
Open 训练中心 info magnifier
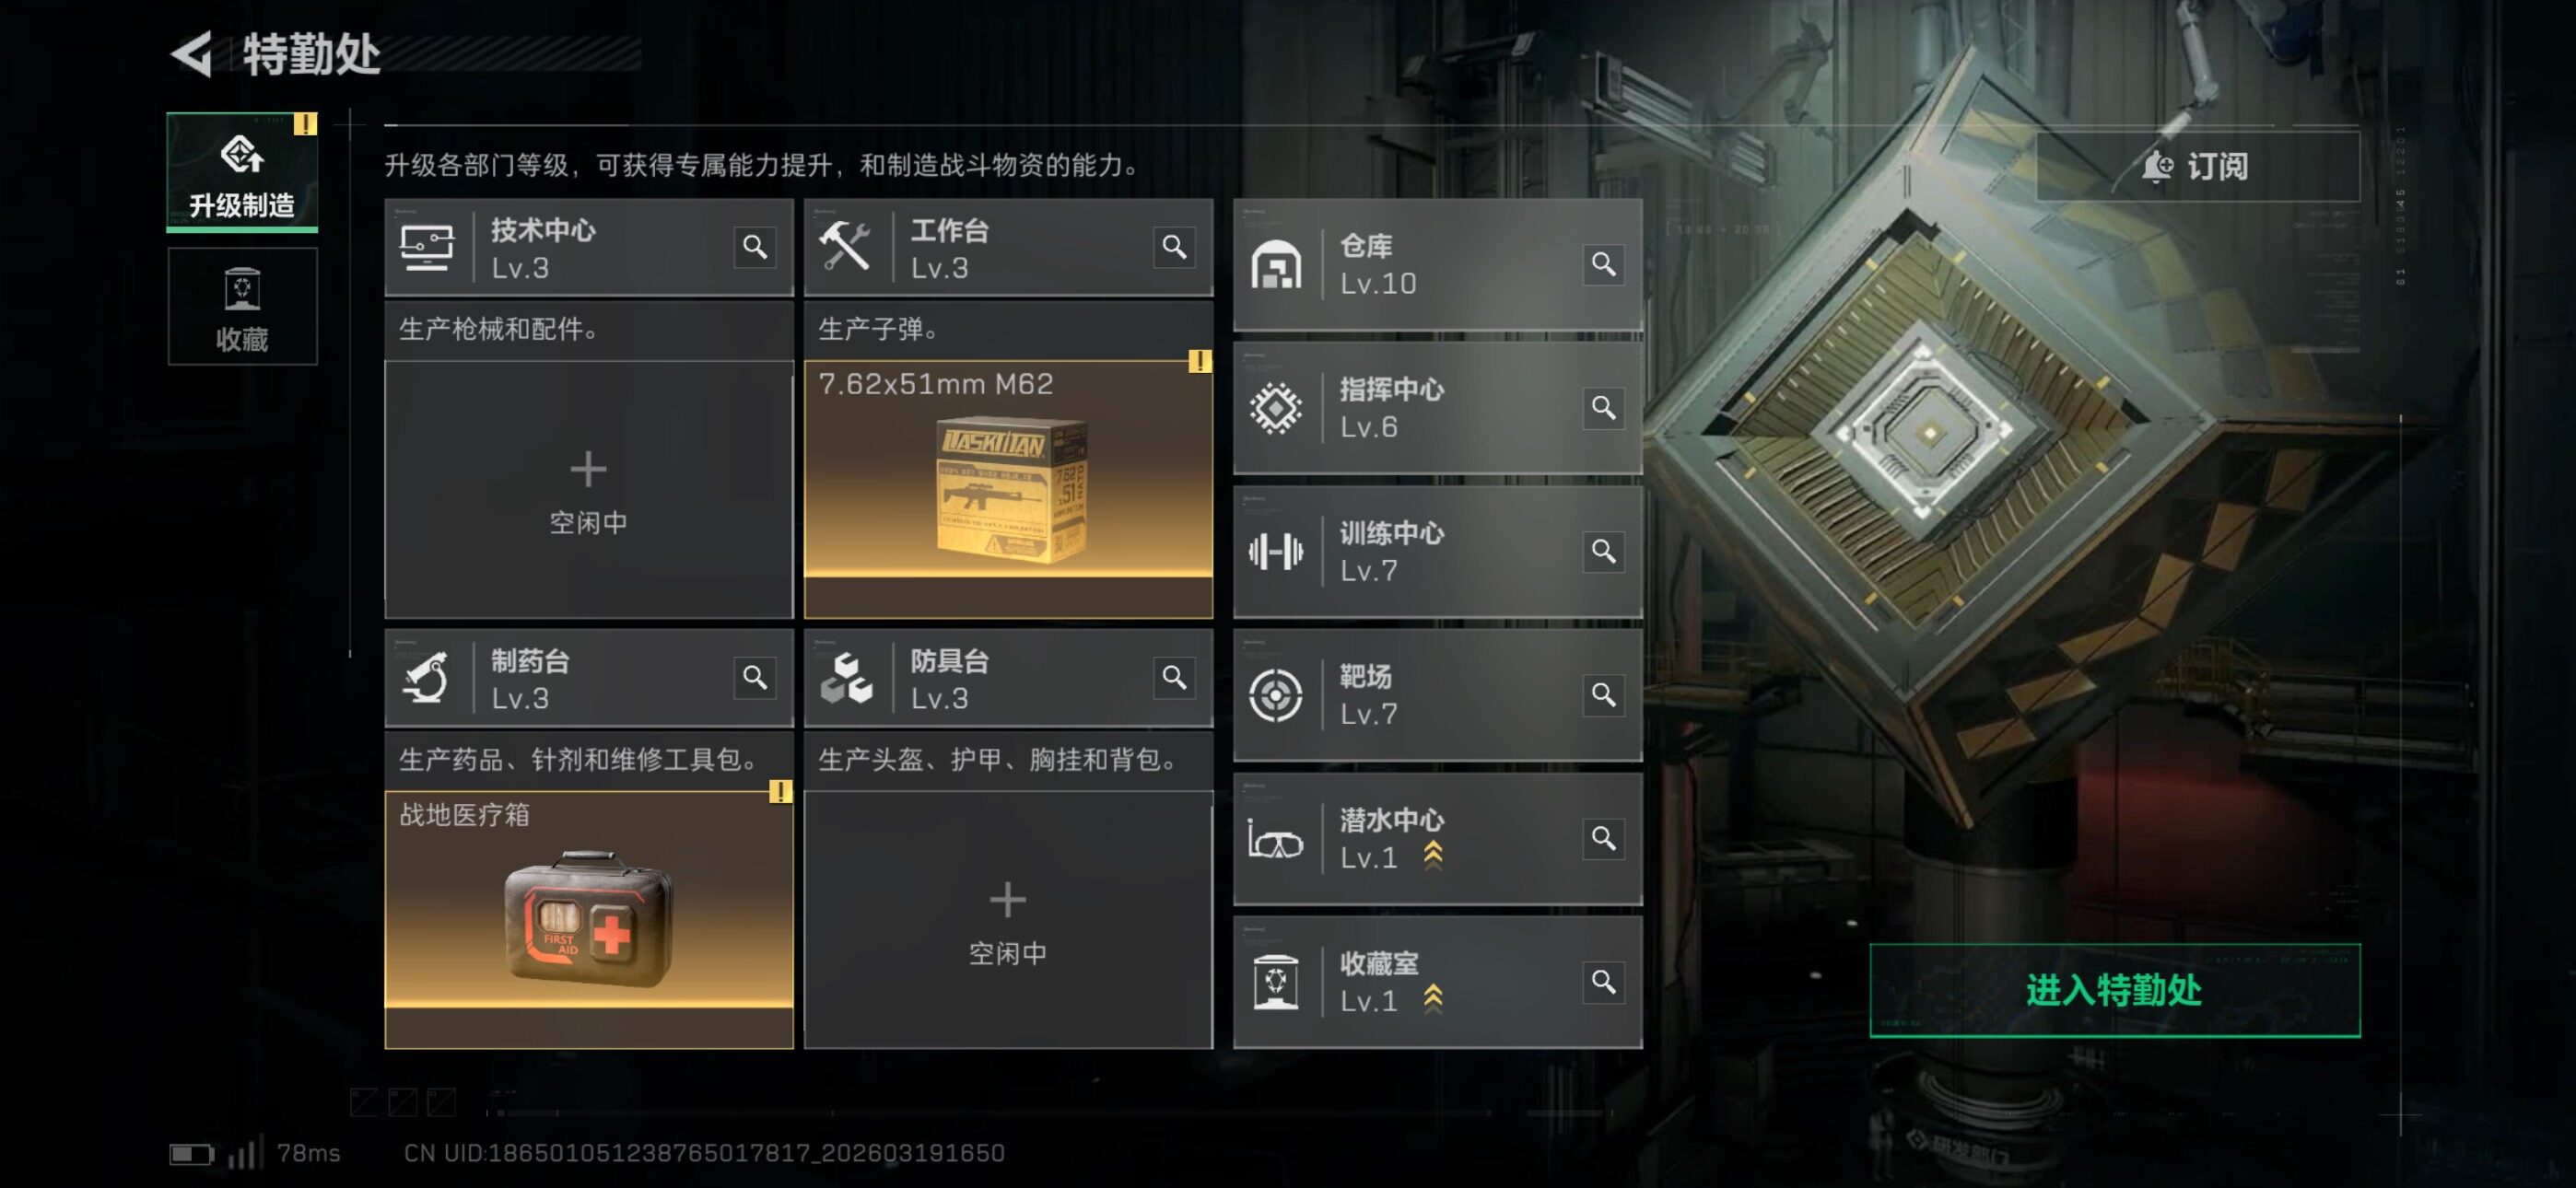(1603, 551)
